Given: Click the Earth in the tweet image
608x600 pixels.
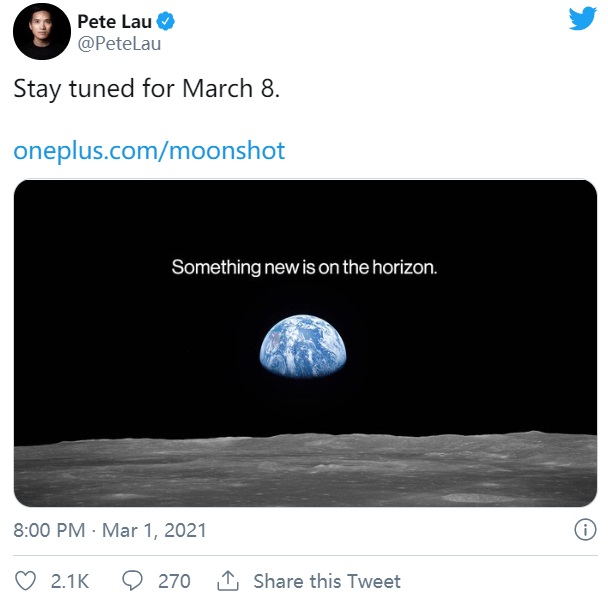Looking at the screenshot, I should pos(303,346).
